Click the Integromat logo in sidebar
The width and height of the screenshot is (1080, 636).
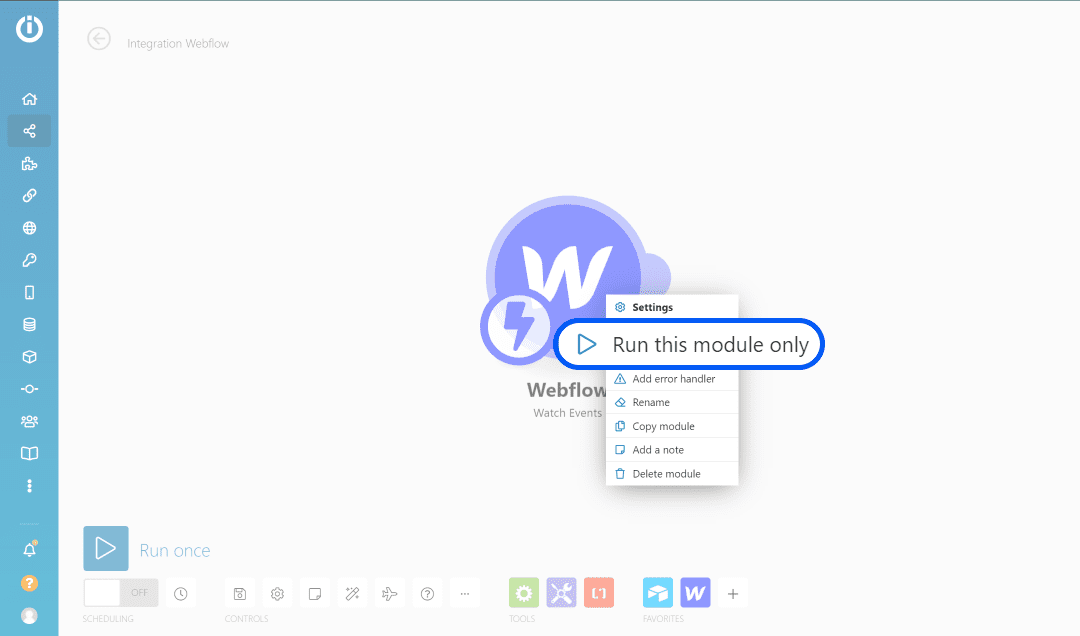30,29
